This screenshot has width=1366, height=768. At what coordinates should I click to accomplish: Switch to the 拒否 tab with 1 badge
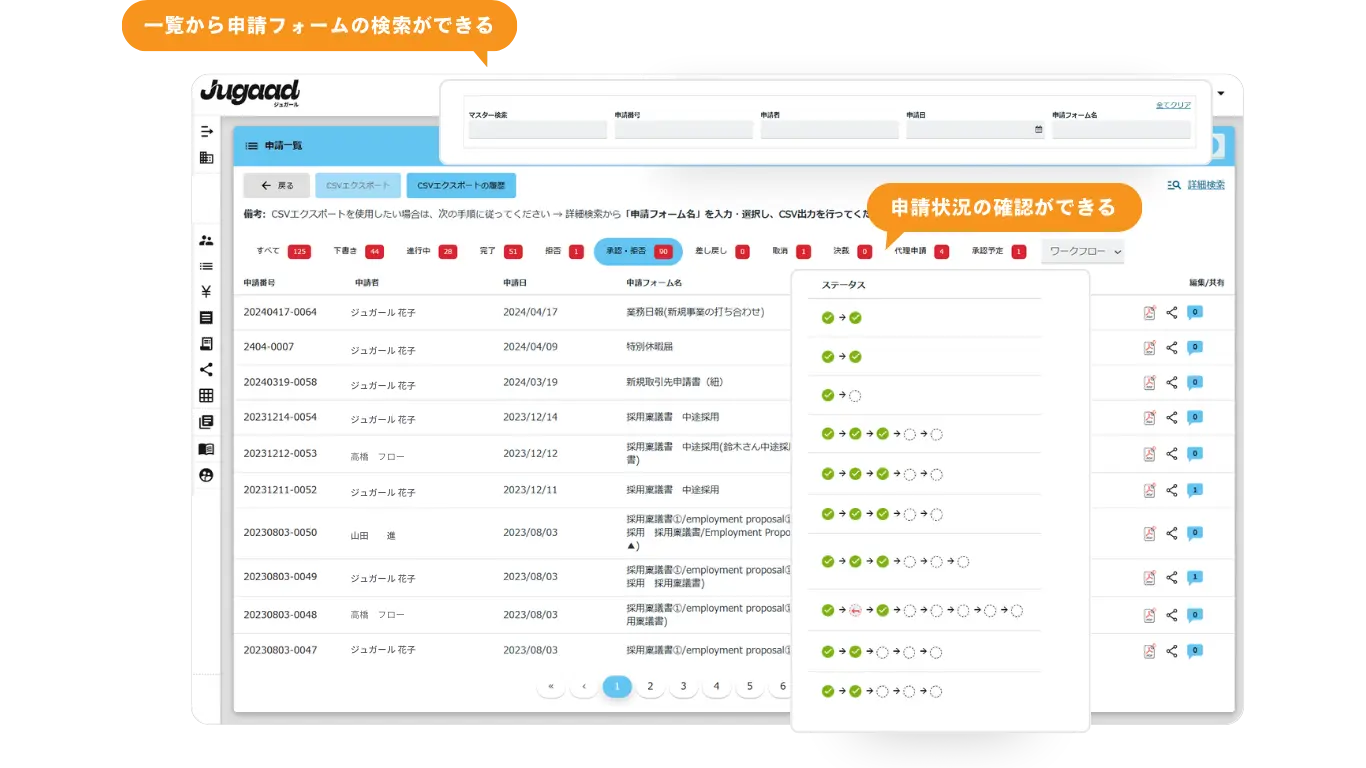point(564,251)
